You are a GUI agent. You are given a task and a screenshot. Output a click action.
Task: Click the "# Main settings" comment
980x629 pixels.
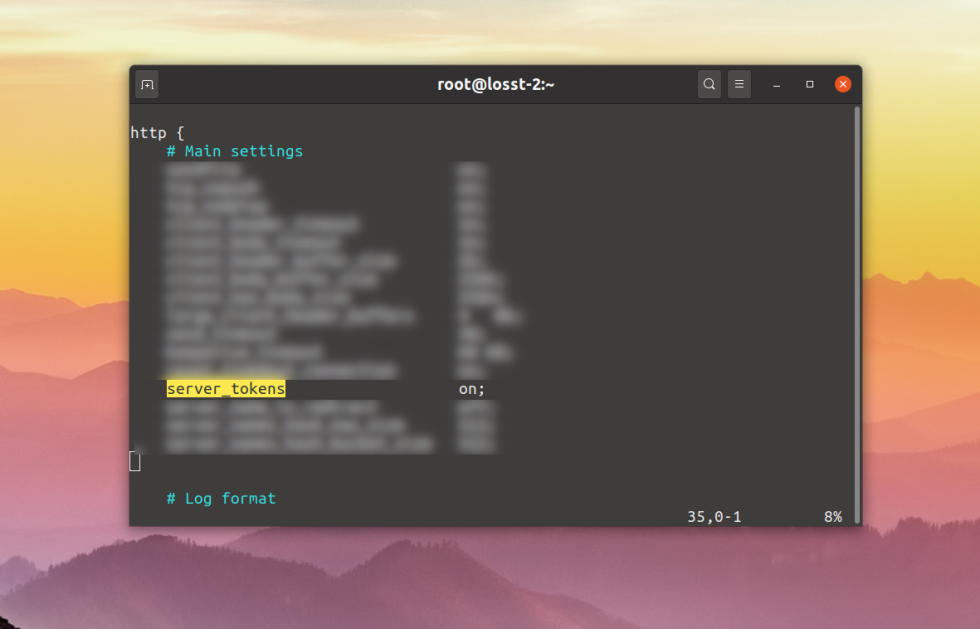[x=235, y=151]
